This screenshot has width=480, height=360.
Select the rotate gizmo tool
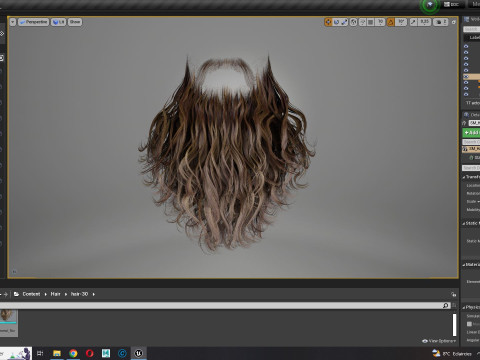pyautogui.click(x=336, y=22)
